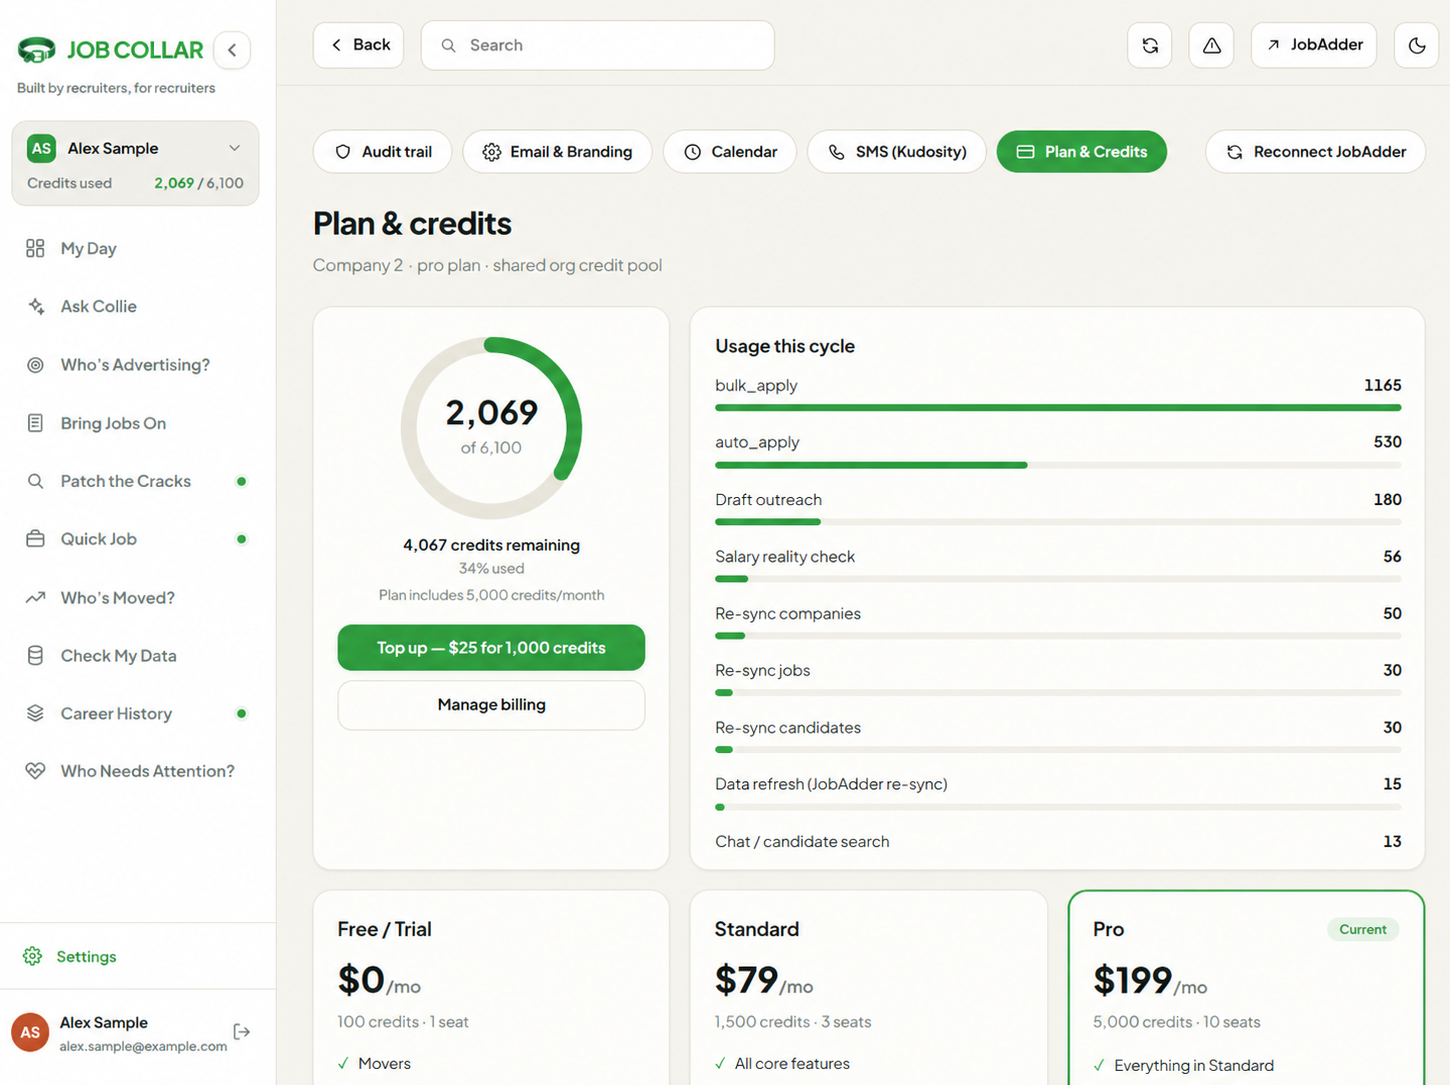The width and height of the screenshot is (1450, 1085).
Task: Click the bulk_apply usage bar
Action: [x=1058, y=408]
